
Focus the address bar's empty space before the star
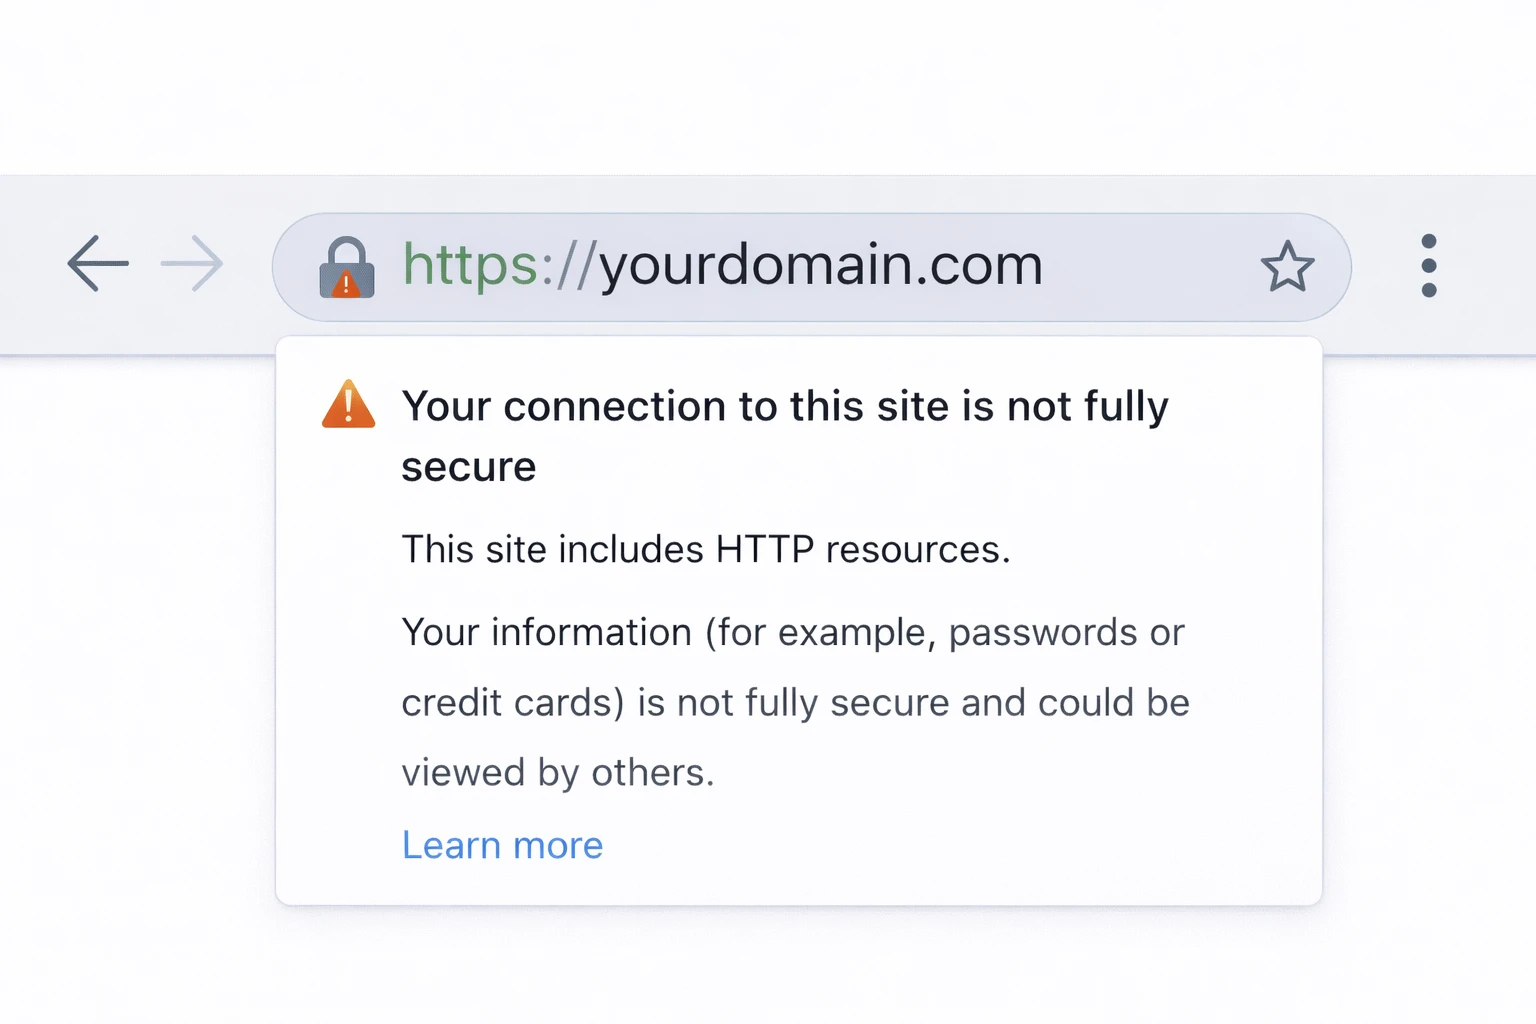click(1150, 267)
